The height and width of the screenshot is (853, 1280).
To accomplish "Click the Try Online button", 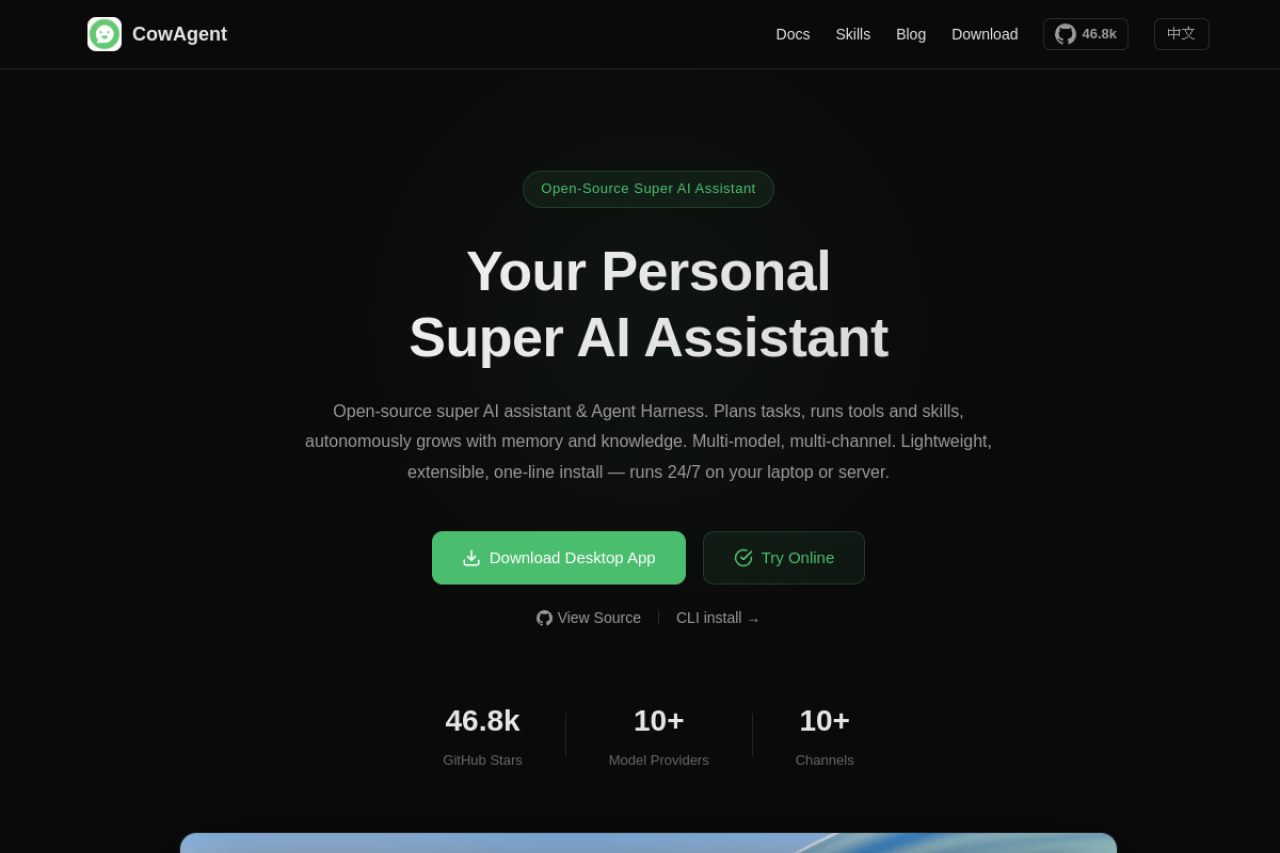I will point(784,558).
